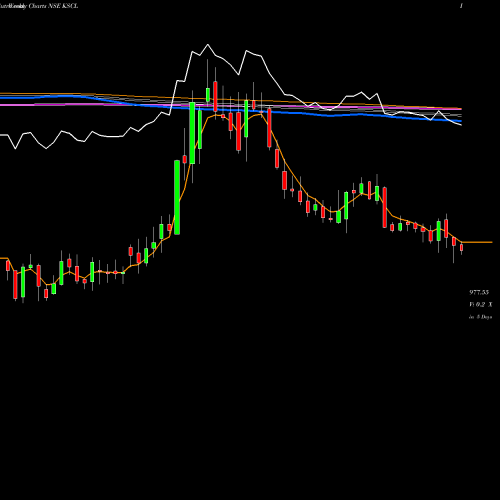
Task: Click the tallest green candle in the rally
Action: click(x=177, y=197)
